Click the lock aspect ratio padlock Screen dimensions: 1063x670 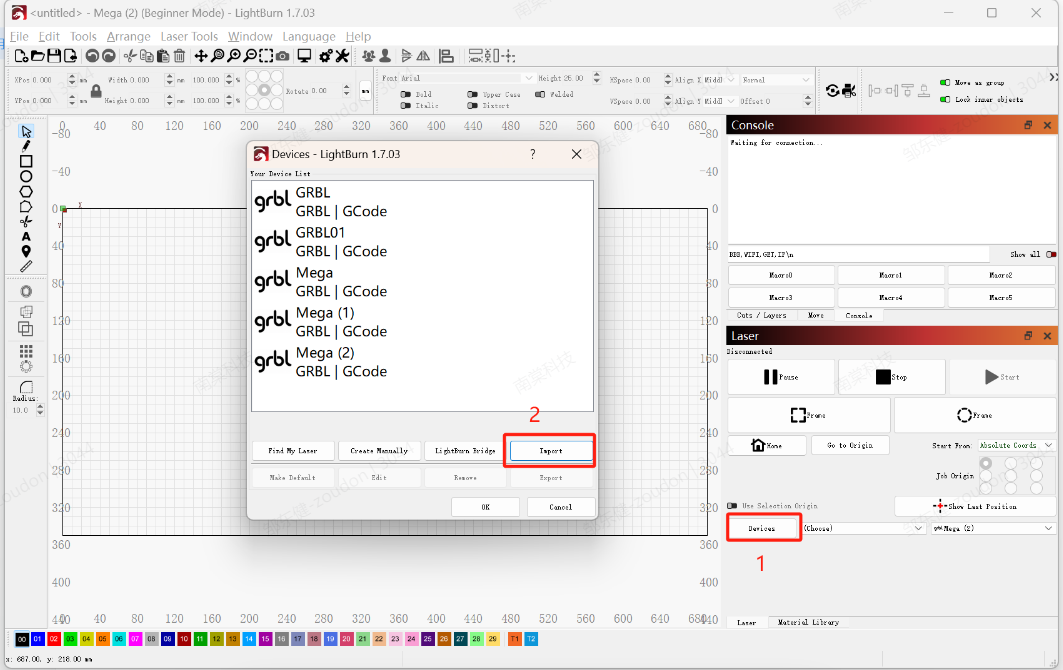(x=96, y=90)
